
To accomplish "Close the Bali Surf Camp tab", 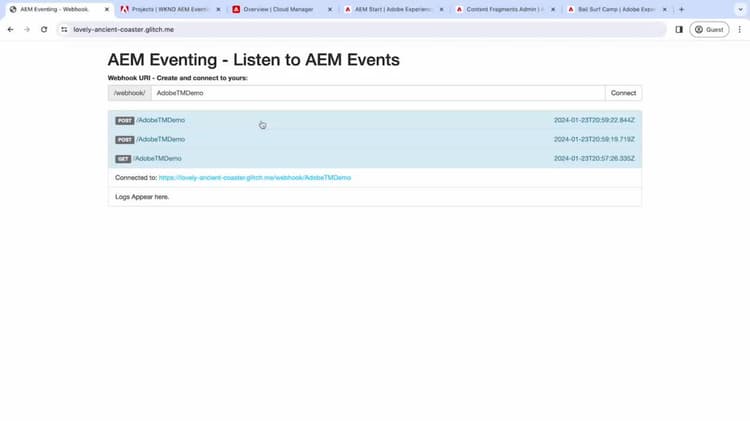I will click(664, 10).
